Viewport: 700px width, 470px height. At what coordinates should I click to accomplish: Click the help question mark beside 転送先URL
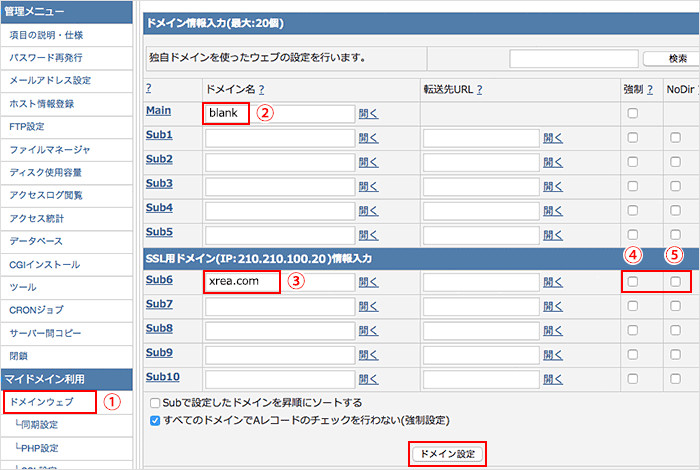[479, 89]
